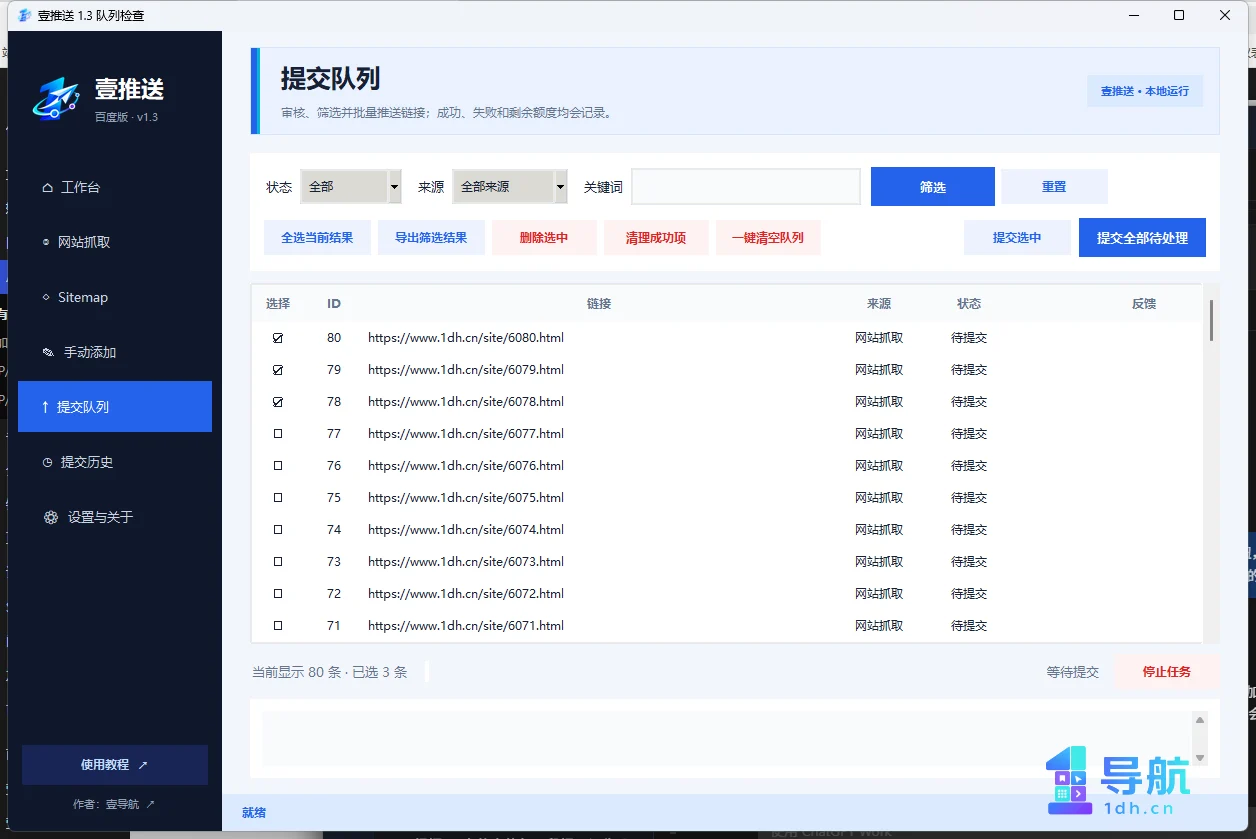Select 提交队列 in the sidebar
The height and width of the screenshot is (839, 1256).
coord(115,407)
